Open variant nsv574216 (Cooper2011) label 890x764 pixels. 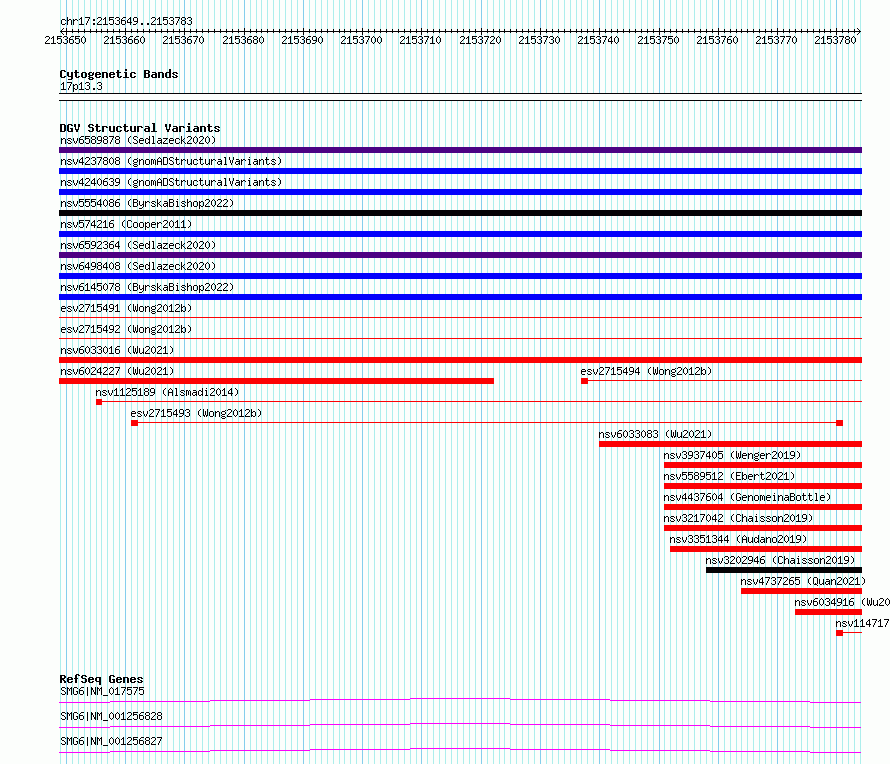click(126, 224)
